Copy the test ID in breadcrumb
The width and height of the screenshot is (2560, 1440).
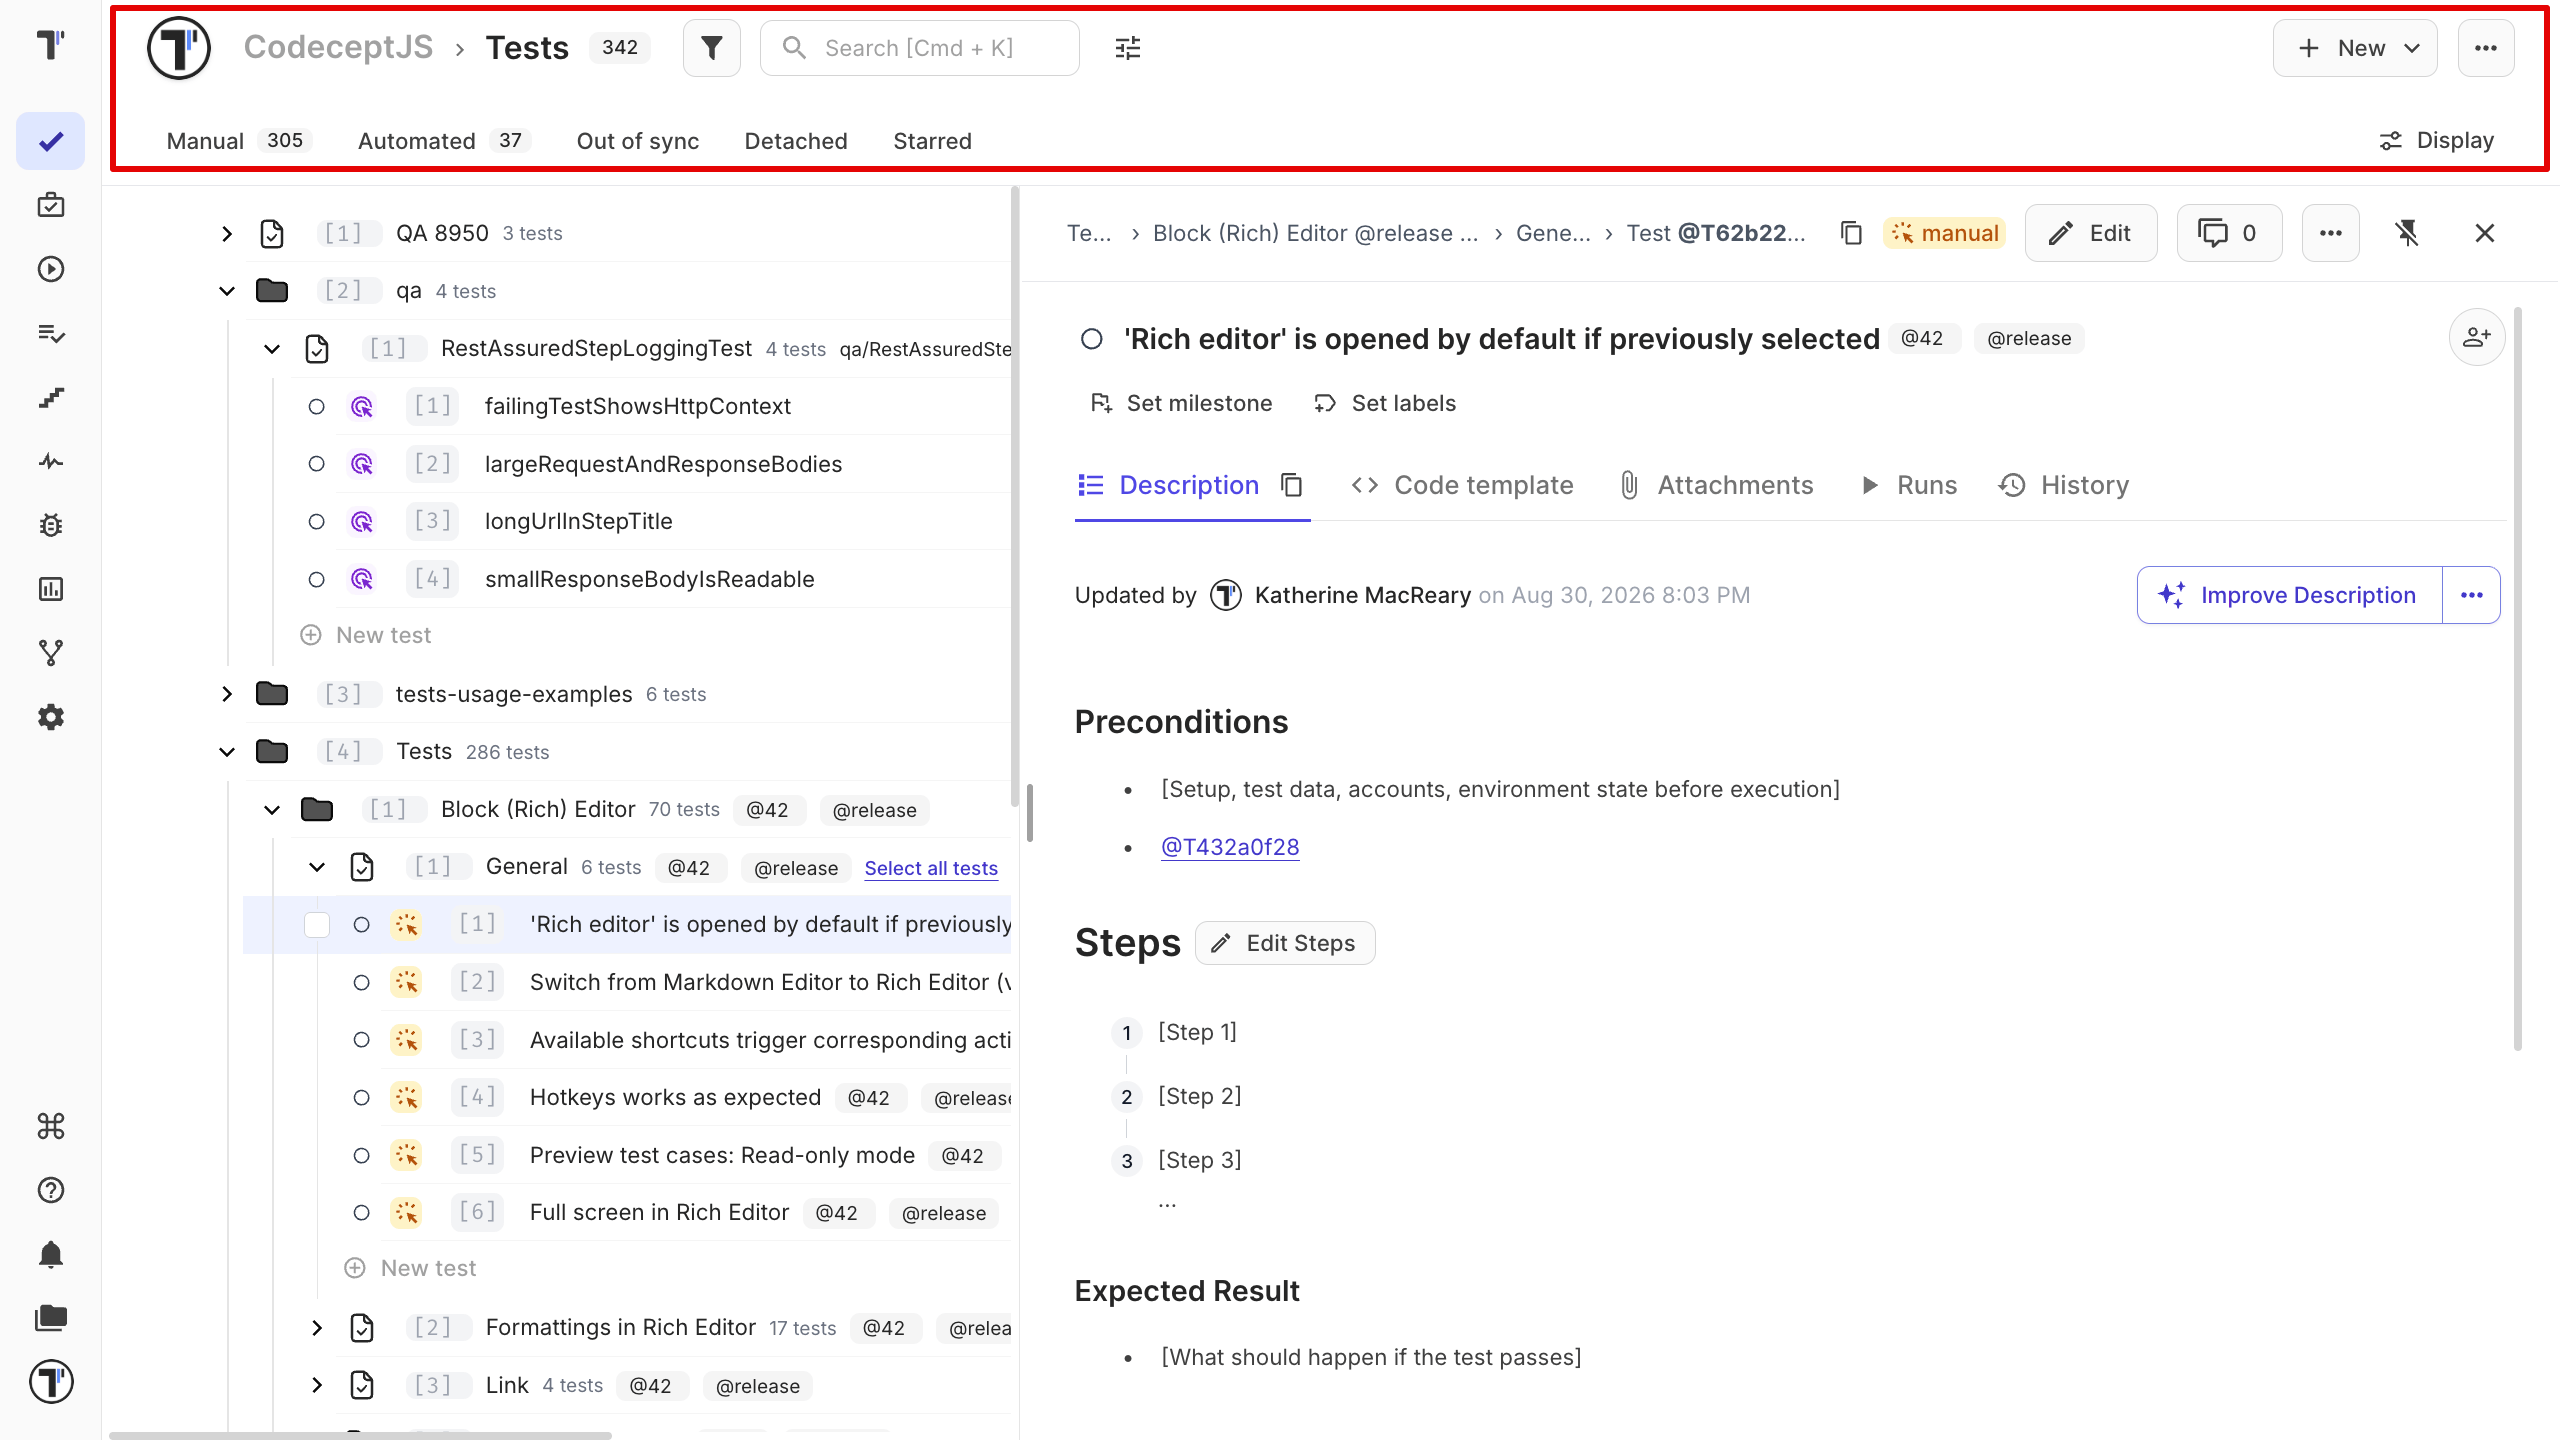(1851, 233)
